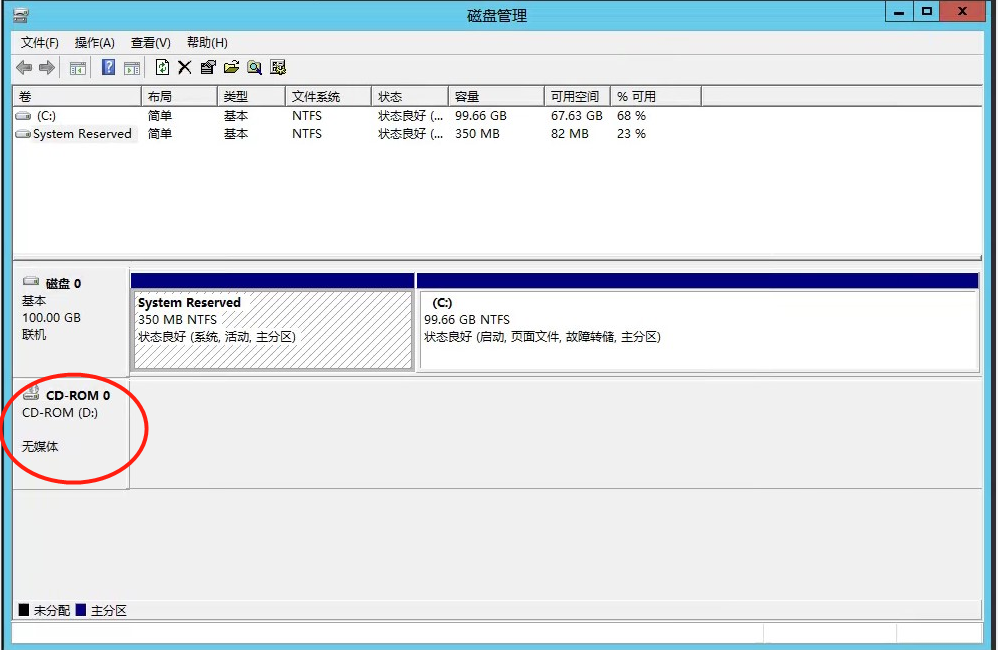Select the System Reserved volume name in list
998x650 pixels.
(83, 134)
